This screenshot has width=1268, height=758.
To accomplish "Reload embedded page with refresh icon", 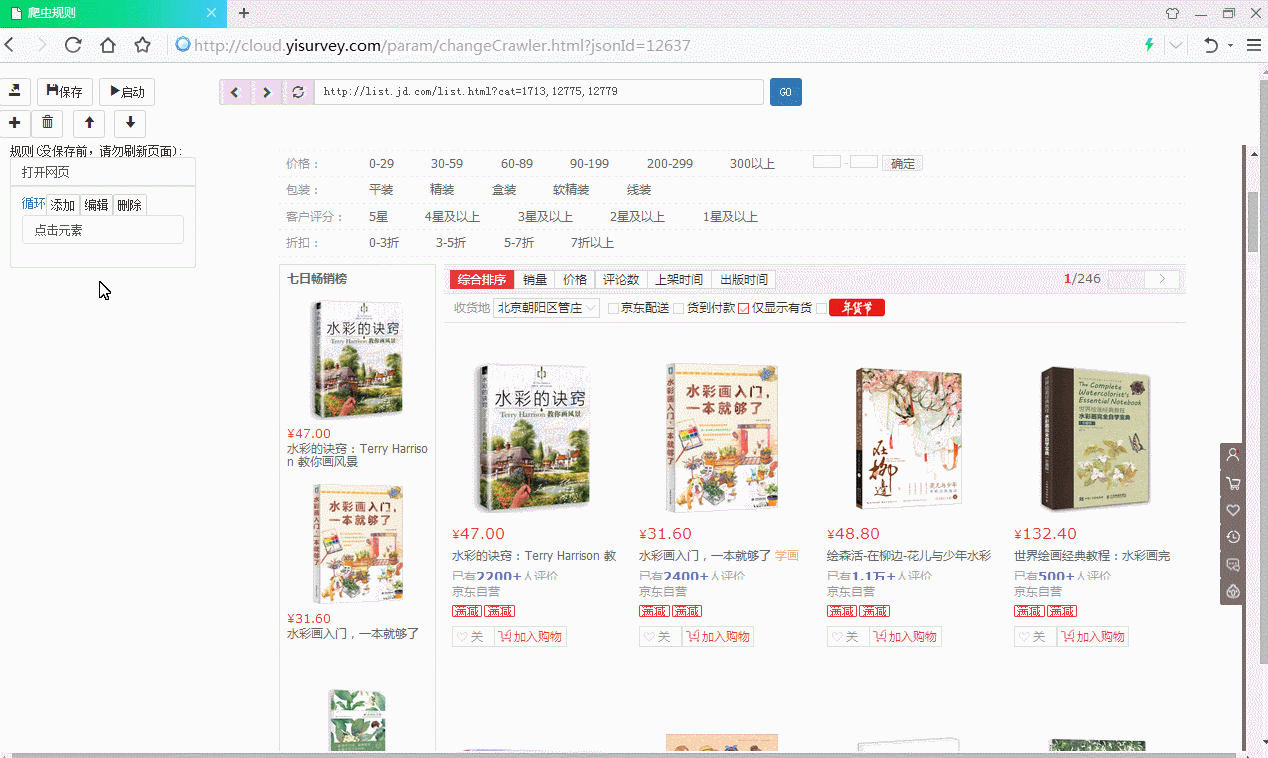I will 298,92.
